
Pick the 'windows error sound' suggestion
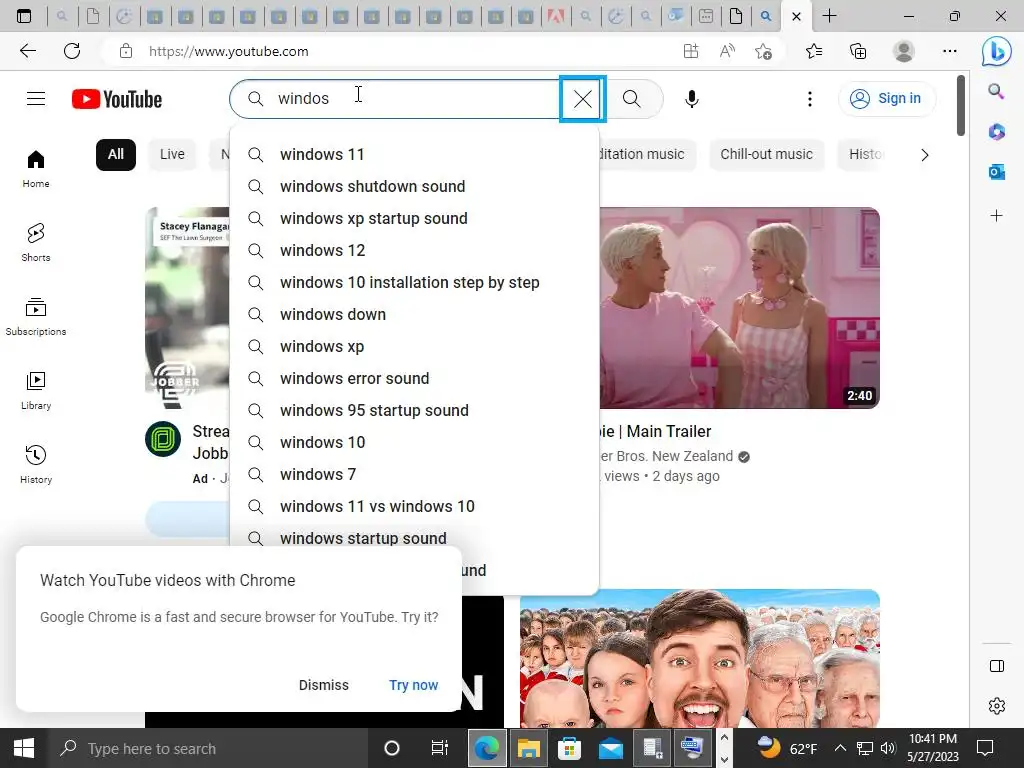click(x=414, y=379)
